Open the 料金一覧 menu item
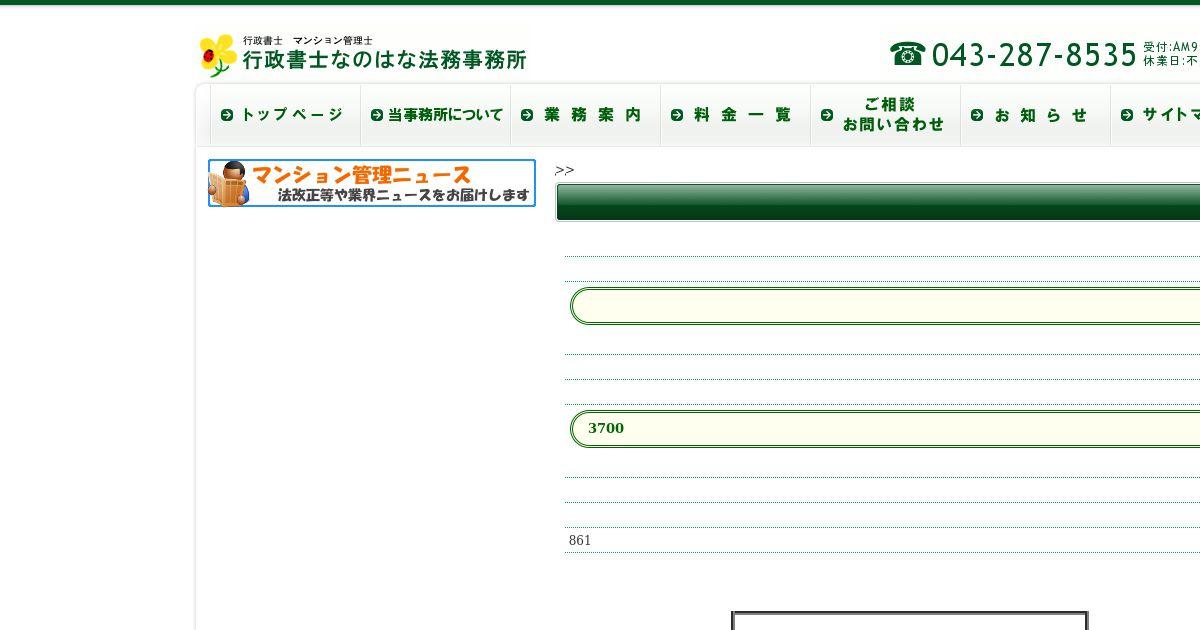 coord(736,115)
